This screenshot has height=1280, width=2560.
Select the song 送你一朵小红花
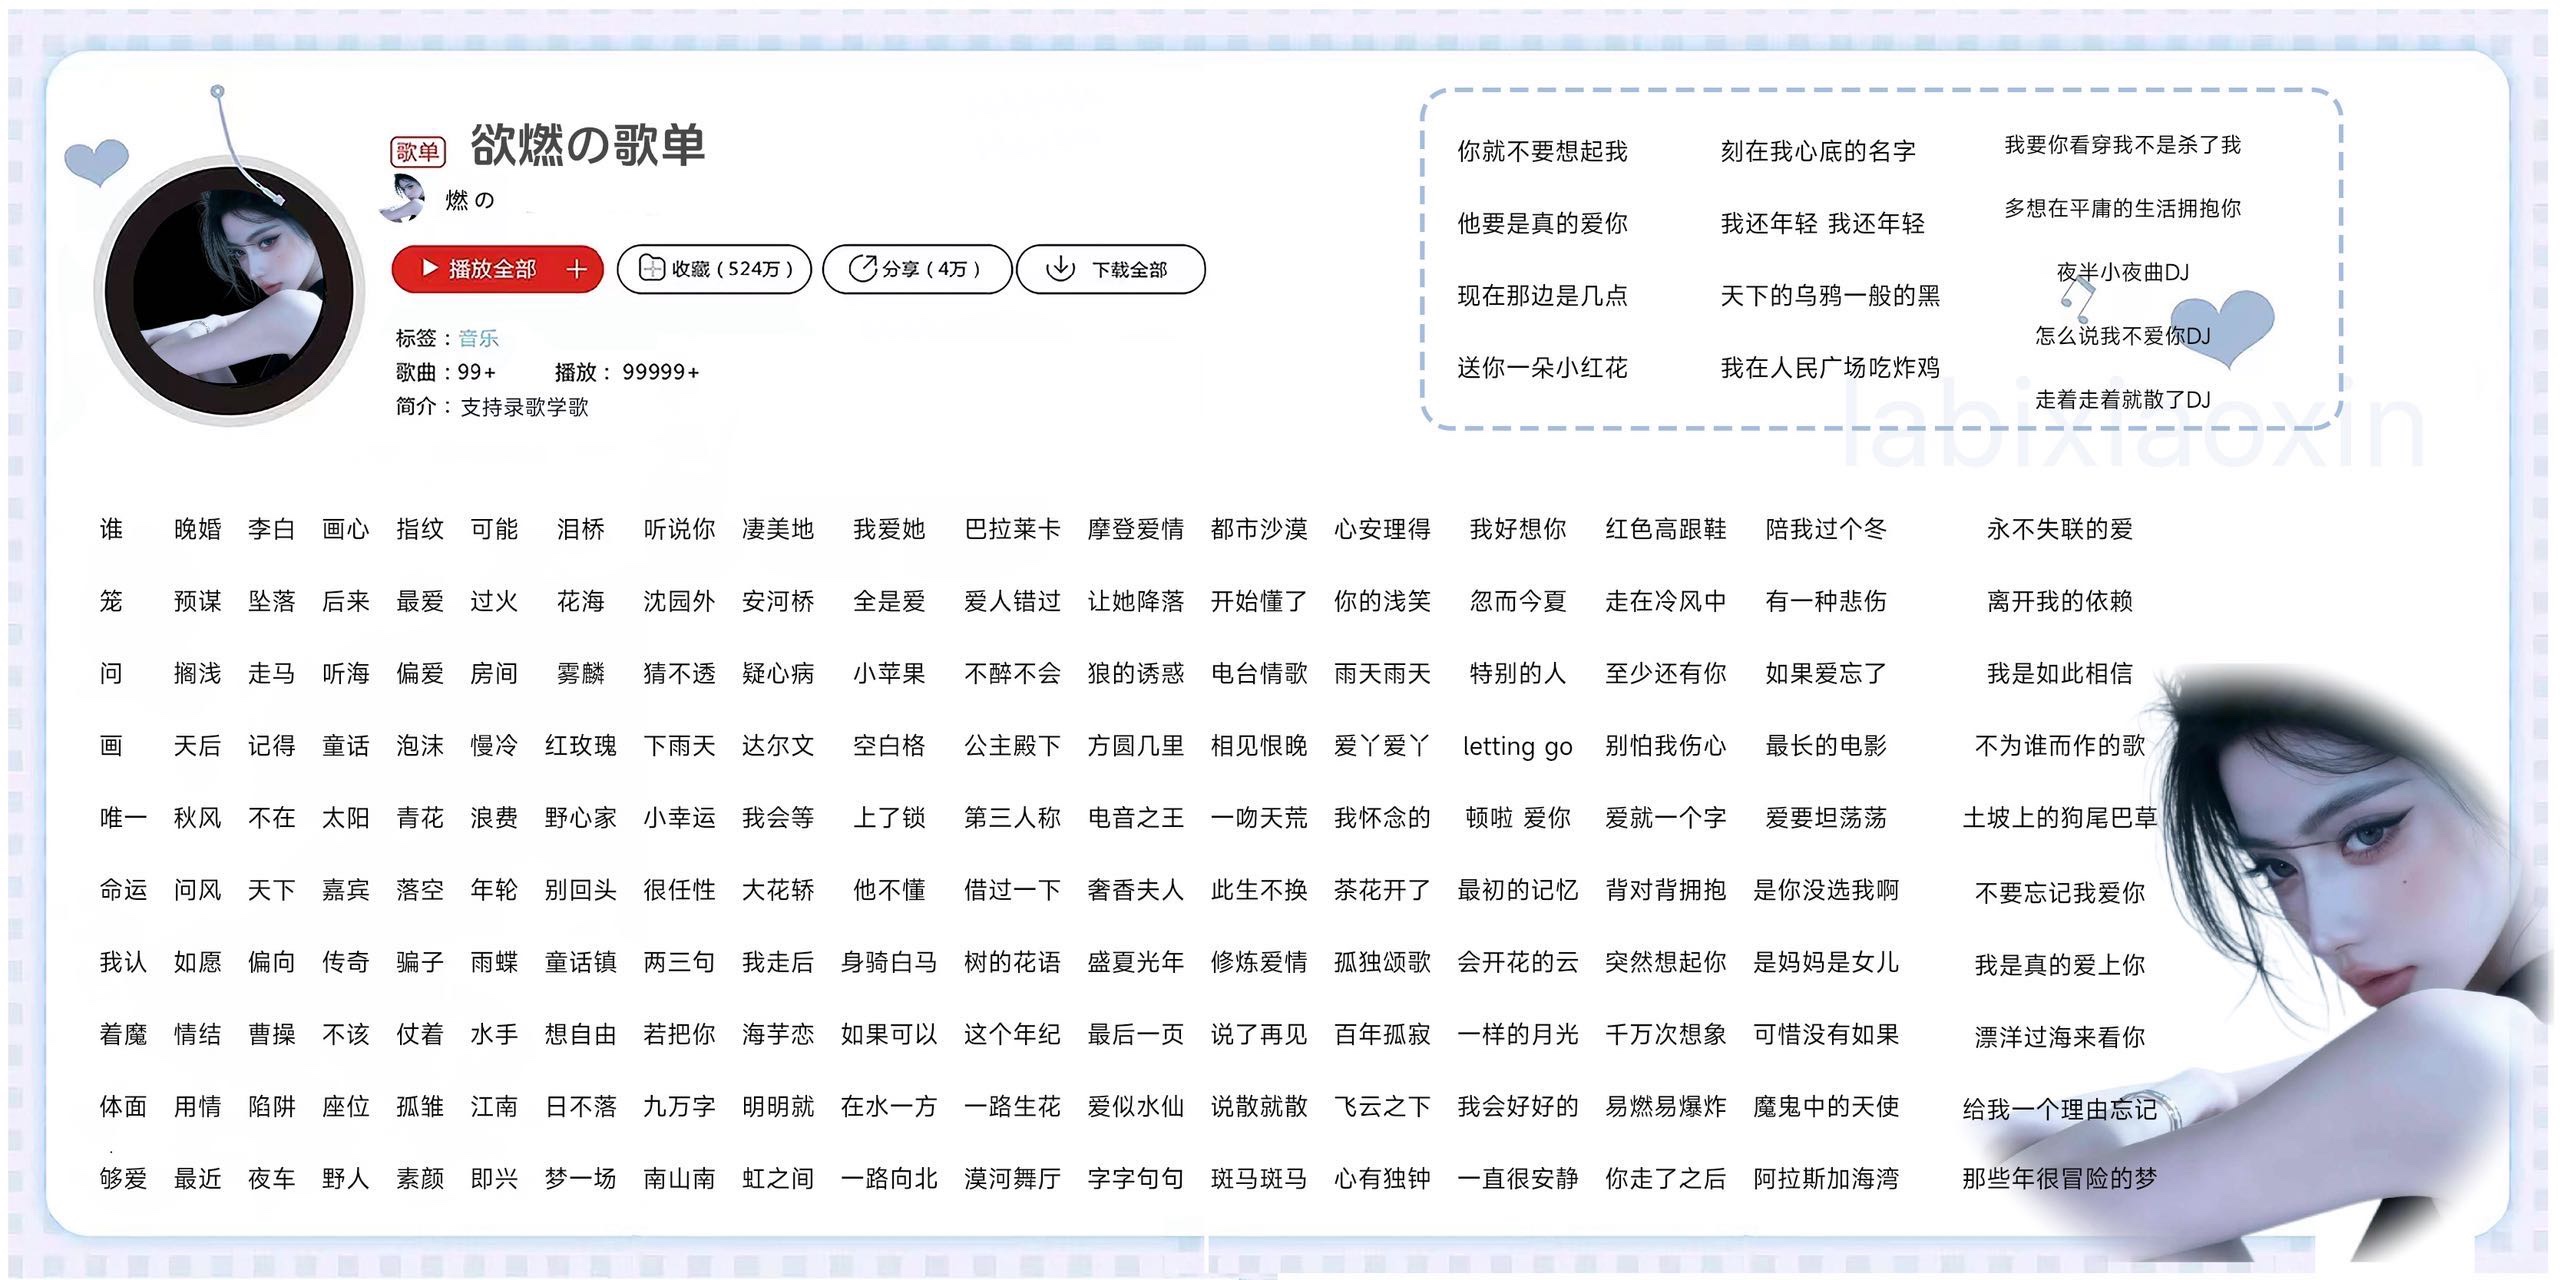tap(1542, 368)
